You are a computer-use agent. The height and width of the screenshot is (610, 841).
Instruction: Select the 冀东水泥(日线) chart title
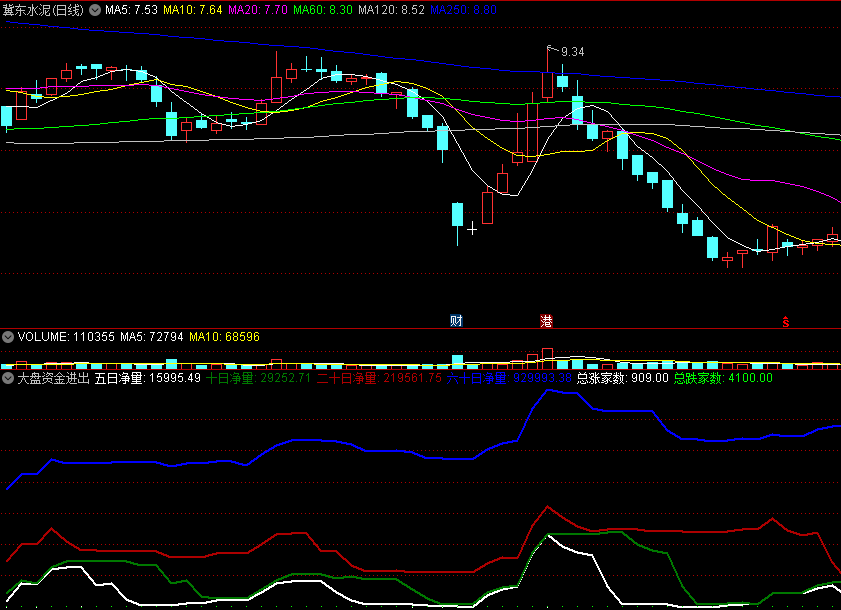(x=43, y=10)
